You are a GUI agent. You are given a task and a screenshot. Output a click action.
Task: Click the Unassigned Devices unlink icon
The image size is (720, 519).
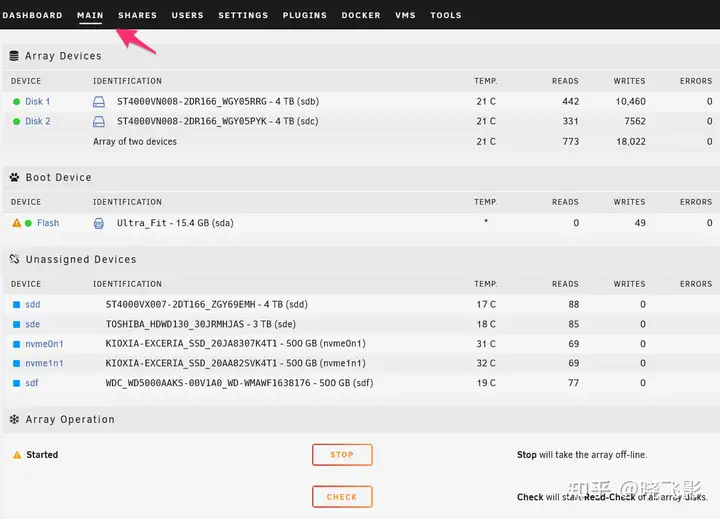pyautogui.click(x=14, y=259)
